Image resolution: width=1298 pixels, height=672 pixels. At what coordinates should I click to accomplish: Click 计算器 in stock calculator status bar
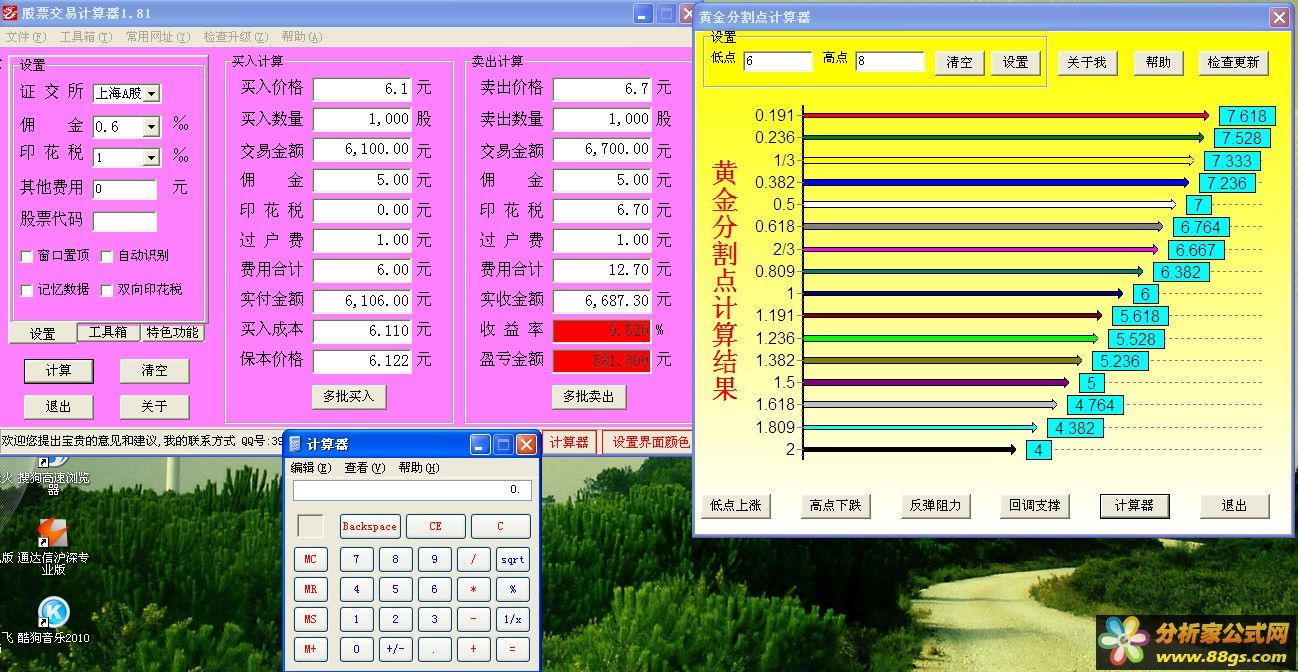pos(570,442)
